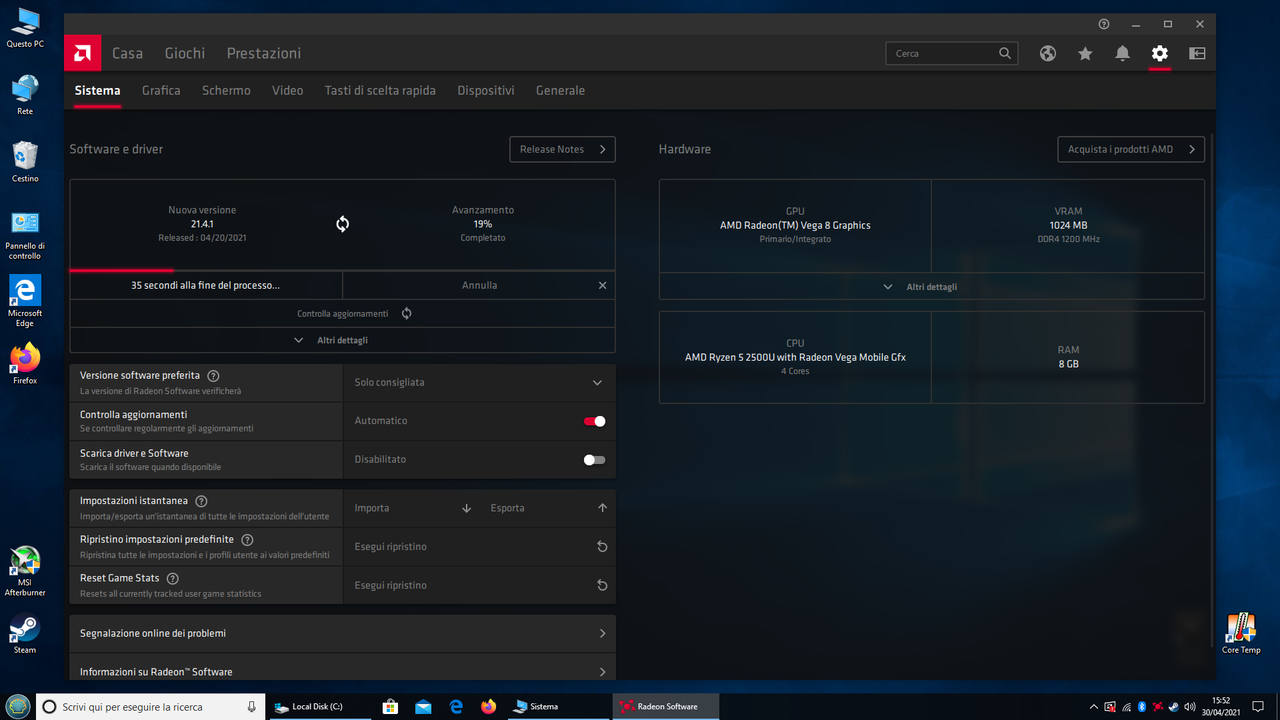Click Annulla to cancel update
This screenshot has width=1280, height=720.
(x=479, y=285)
